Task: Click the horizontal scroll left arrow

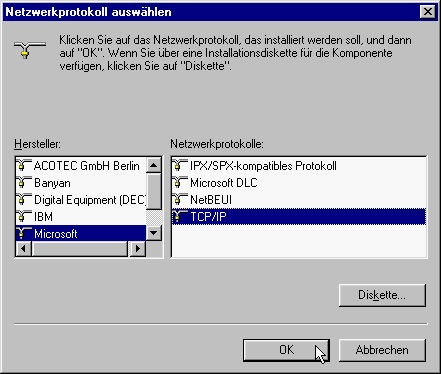Action: [x=23, y=249]
